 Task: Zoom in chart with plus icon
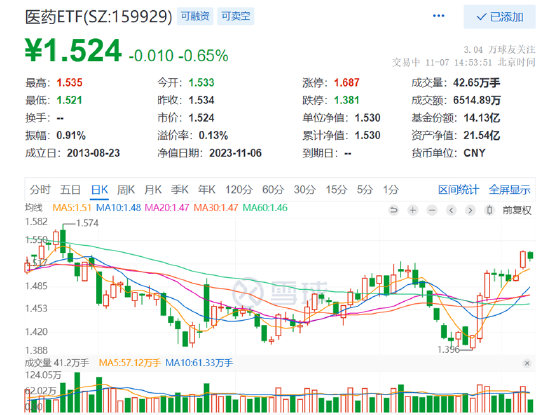413,210
